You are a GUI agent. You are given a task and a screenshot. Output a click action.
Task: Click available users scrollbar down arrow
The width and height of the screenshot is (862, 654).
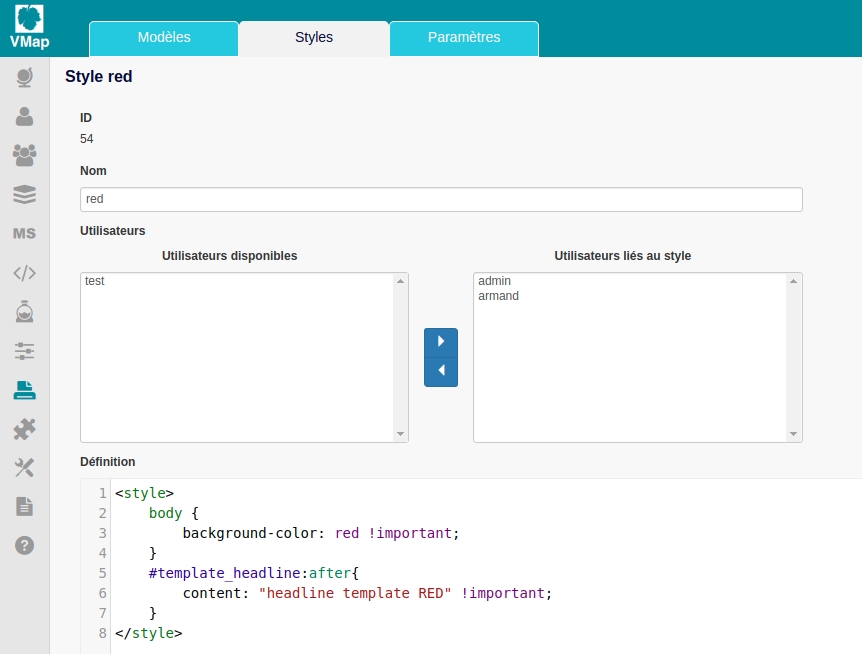pyautogui.click(x=400, y=434)
